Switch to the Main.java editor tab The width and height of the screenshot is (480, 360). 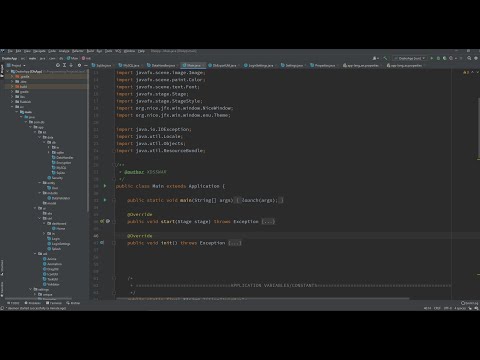pyautogui.click(x=194, y=65)
